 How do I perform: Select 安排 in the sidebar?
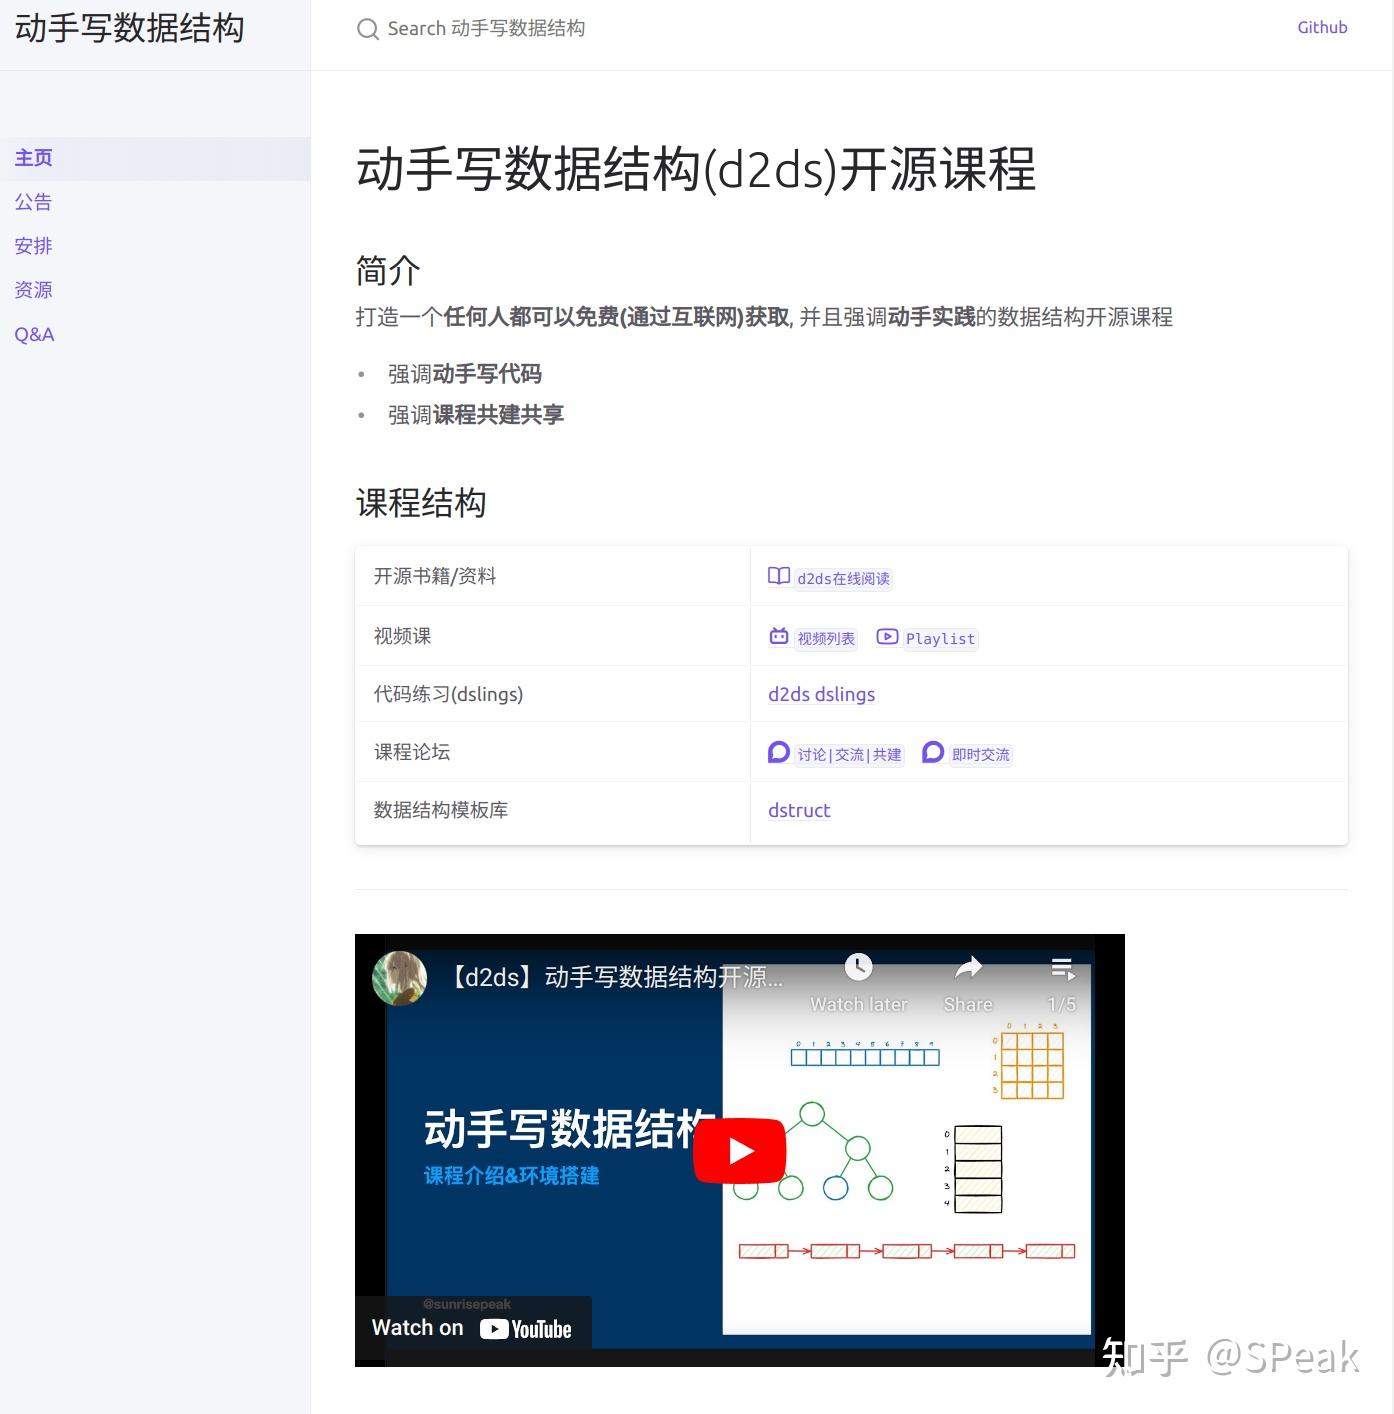[33, 246]
